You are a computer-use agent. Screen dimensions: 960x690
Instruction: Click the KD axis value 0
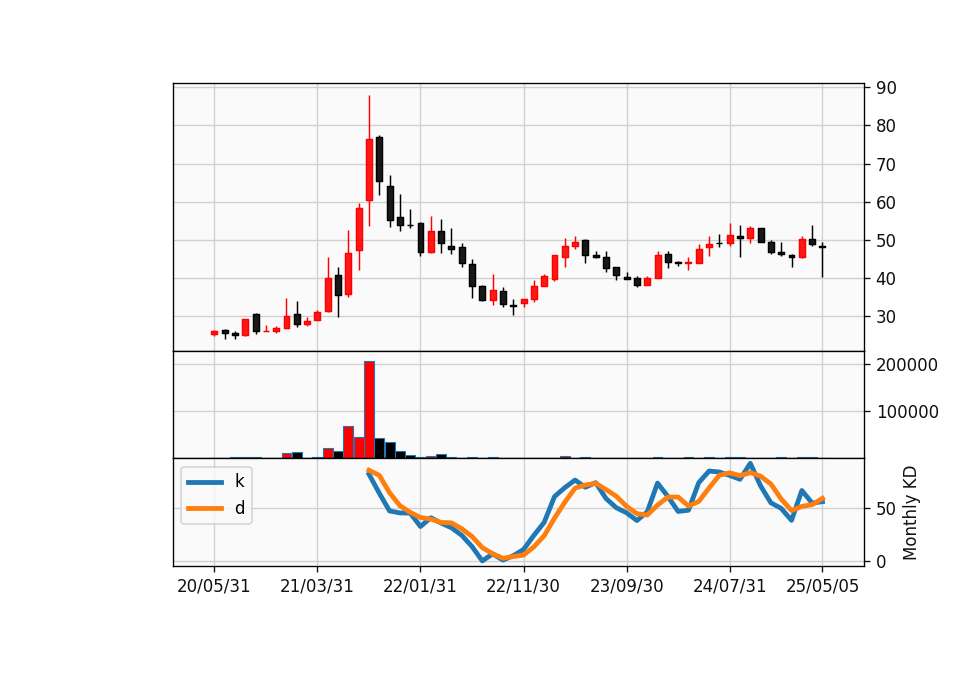click(881, 561)
